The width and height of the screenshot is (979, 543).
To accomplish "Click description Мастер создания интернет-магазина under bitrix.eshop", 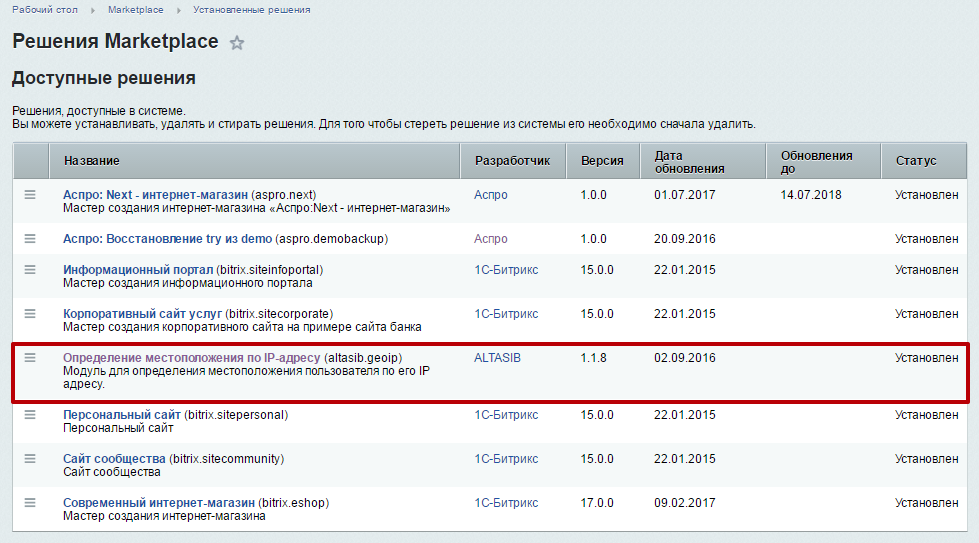I will [x=164, y=516].
